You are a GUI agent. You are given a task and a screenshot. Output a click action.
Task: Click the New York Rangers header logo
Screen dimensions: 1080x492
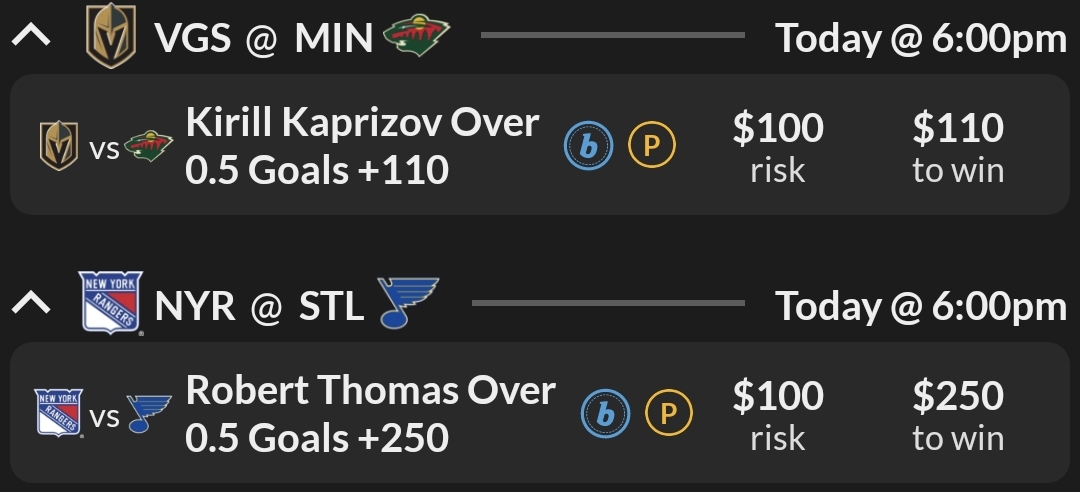click(x=110, y=302)
